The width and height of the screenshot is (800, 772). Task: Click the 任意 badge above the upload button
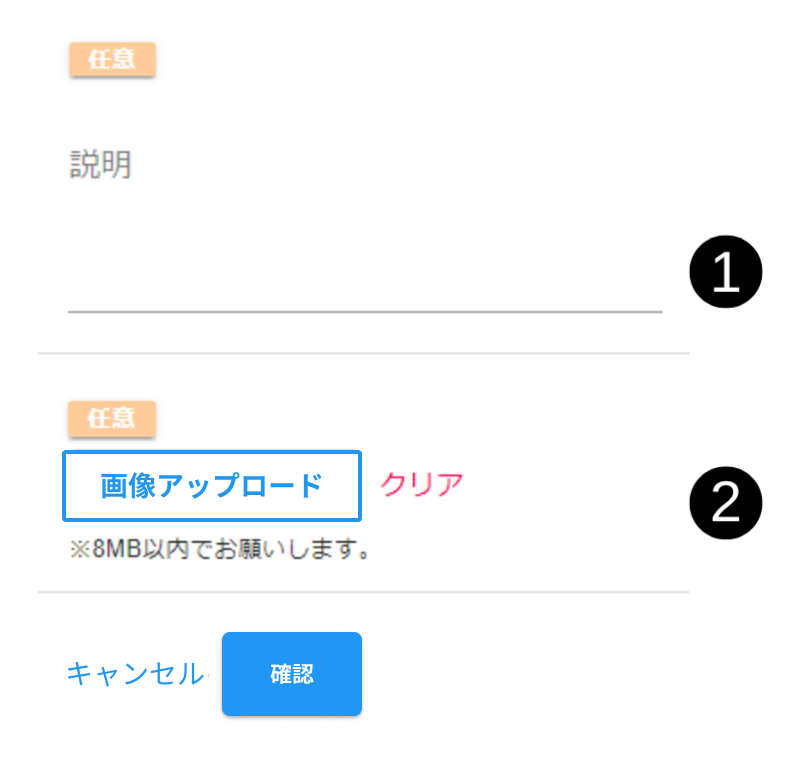tap(112, 419)
